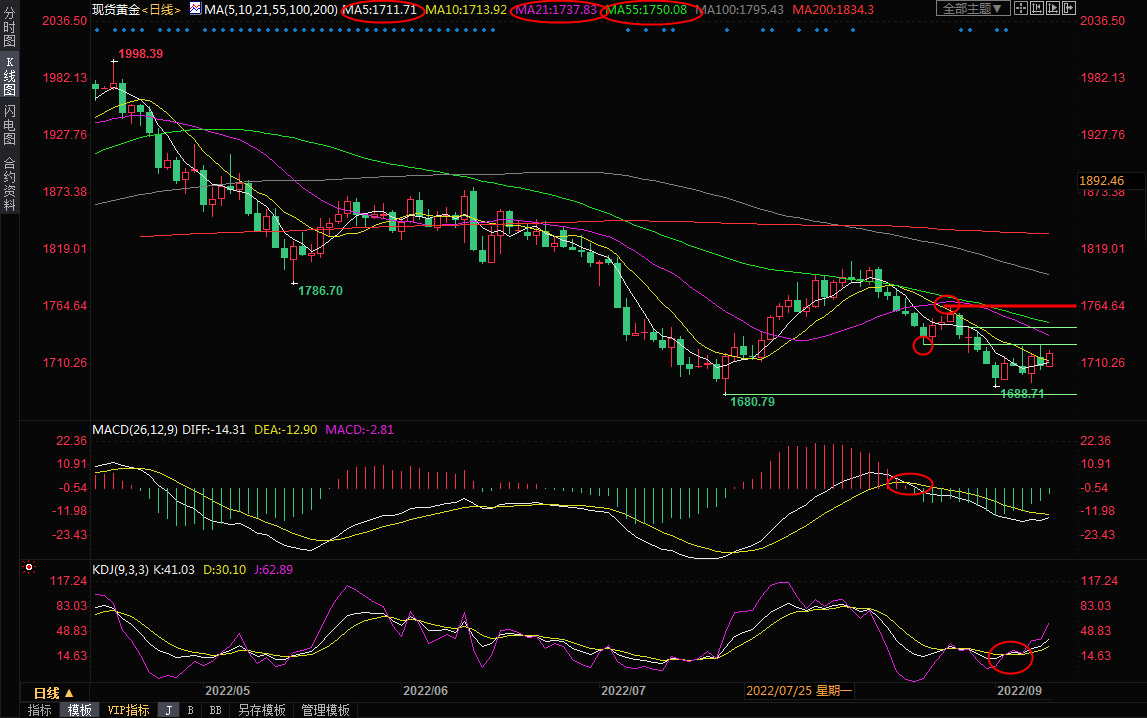The image size is (1147, 718).
Task: Click the 另存模板 button
Action: [261, 710]
